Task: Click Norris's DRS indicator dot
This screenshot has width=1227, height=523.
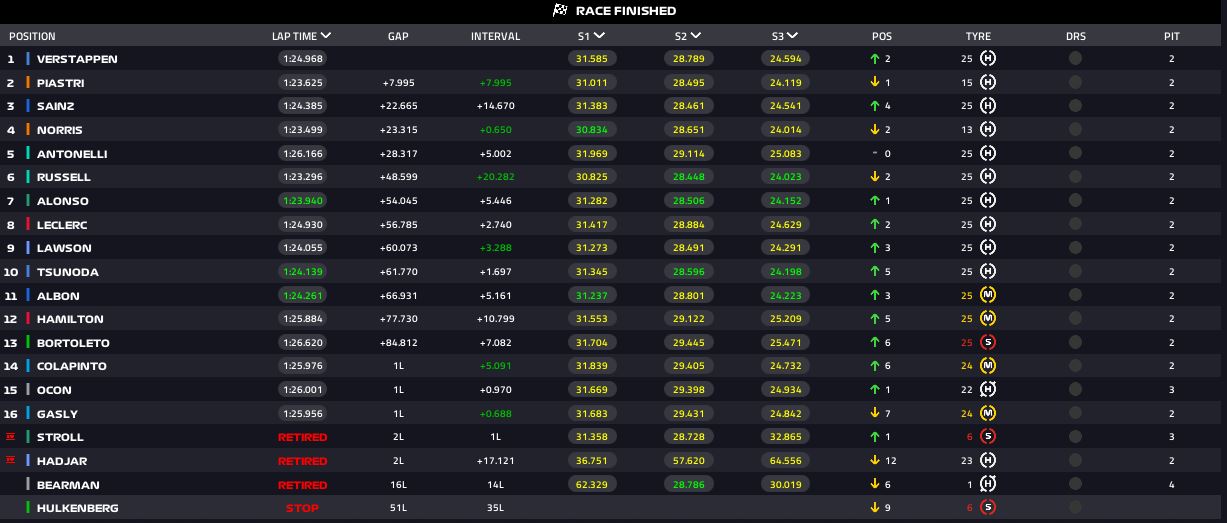Action: (1075, 130)
